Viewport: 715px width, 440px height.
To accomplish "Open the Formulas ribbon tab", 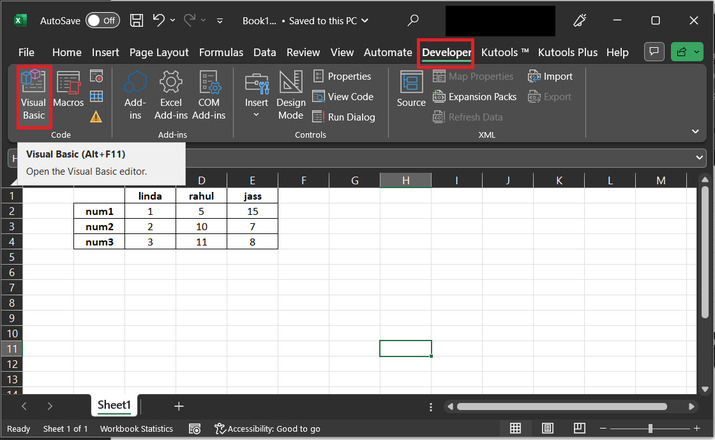I will 220,52.
